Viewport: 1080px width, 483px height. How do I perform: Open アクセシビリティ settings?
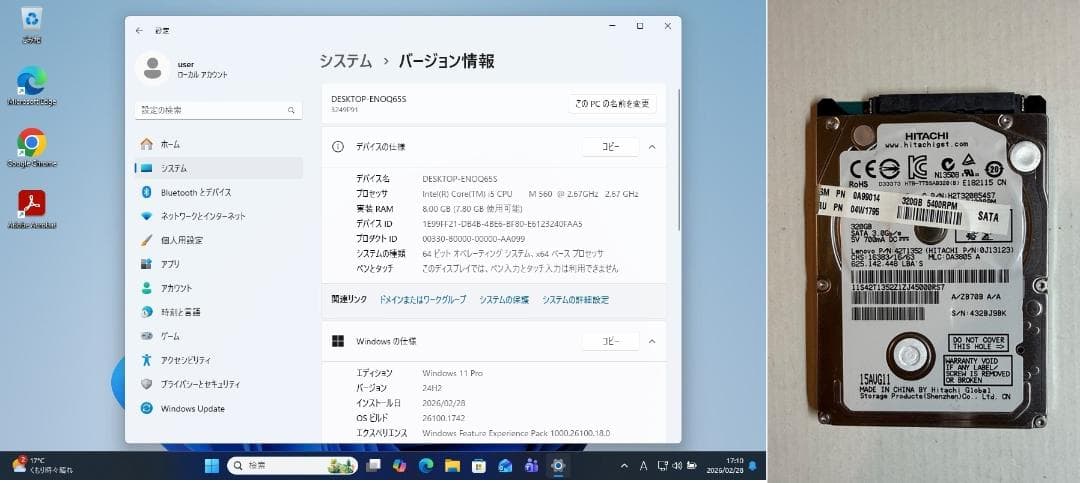pos(218,360)
